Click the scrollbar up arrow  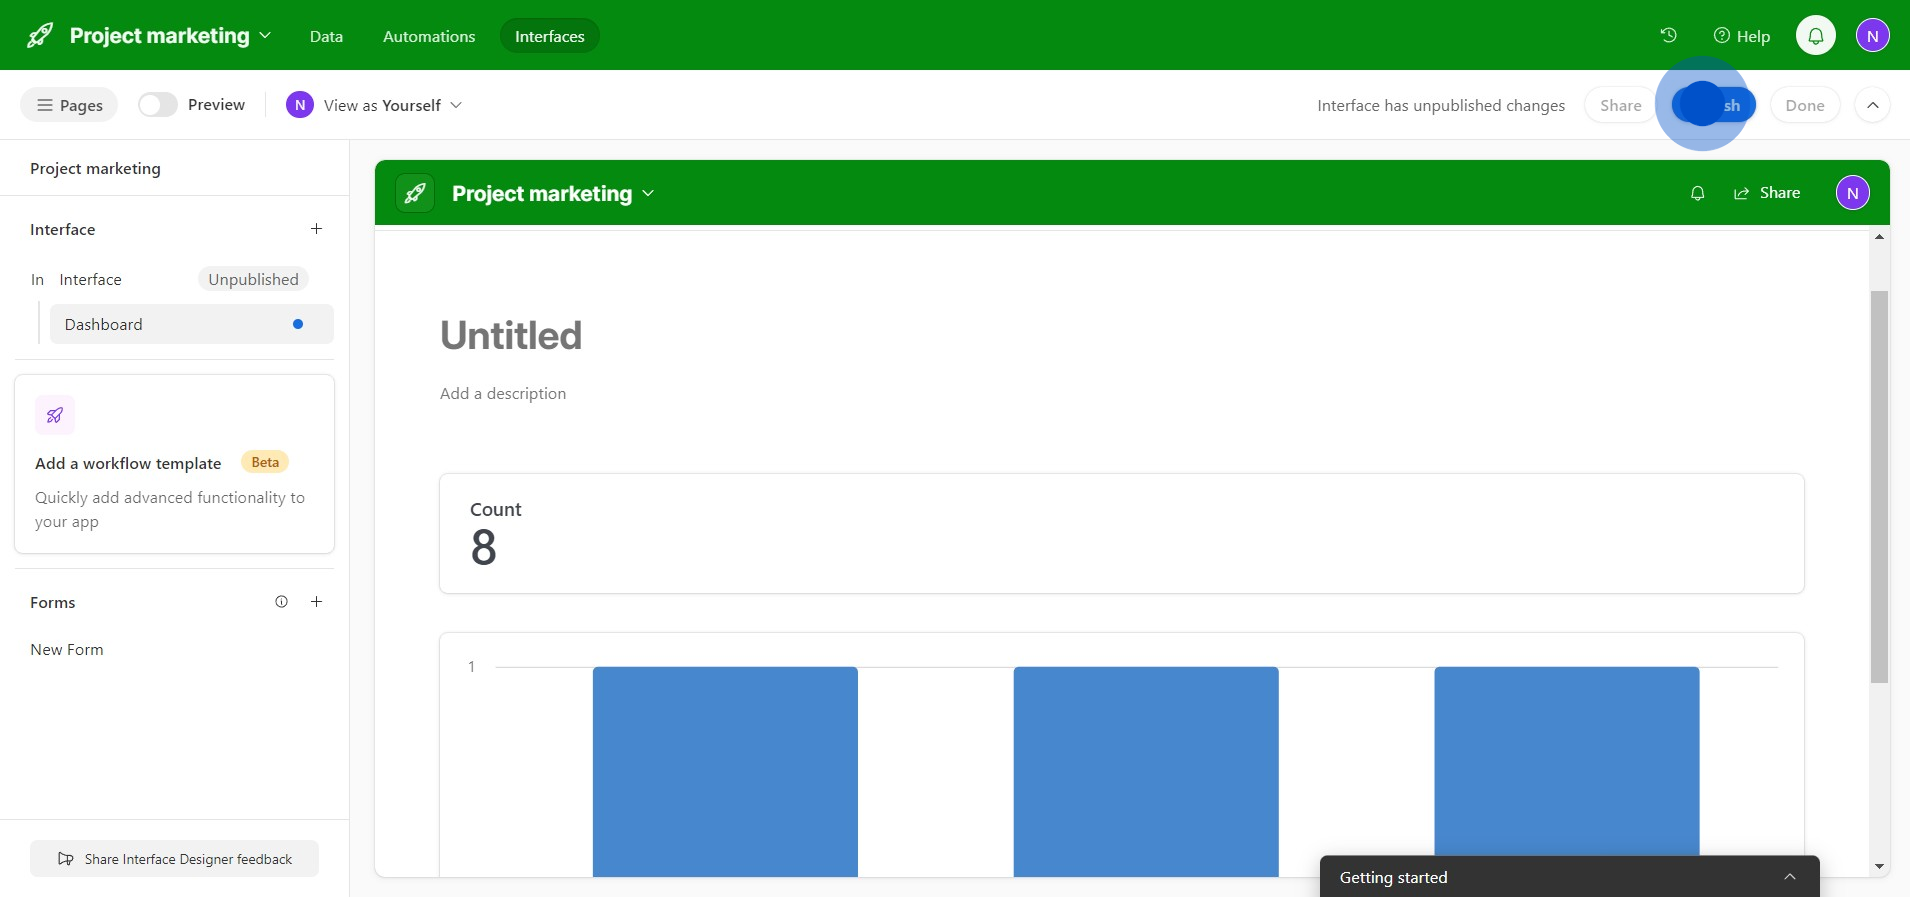click(1879, 237)
